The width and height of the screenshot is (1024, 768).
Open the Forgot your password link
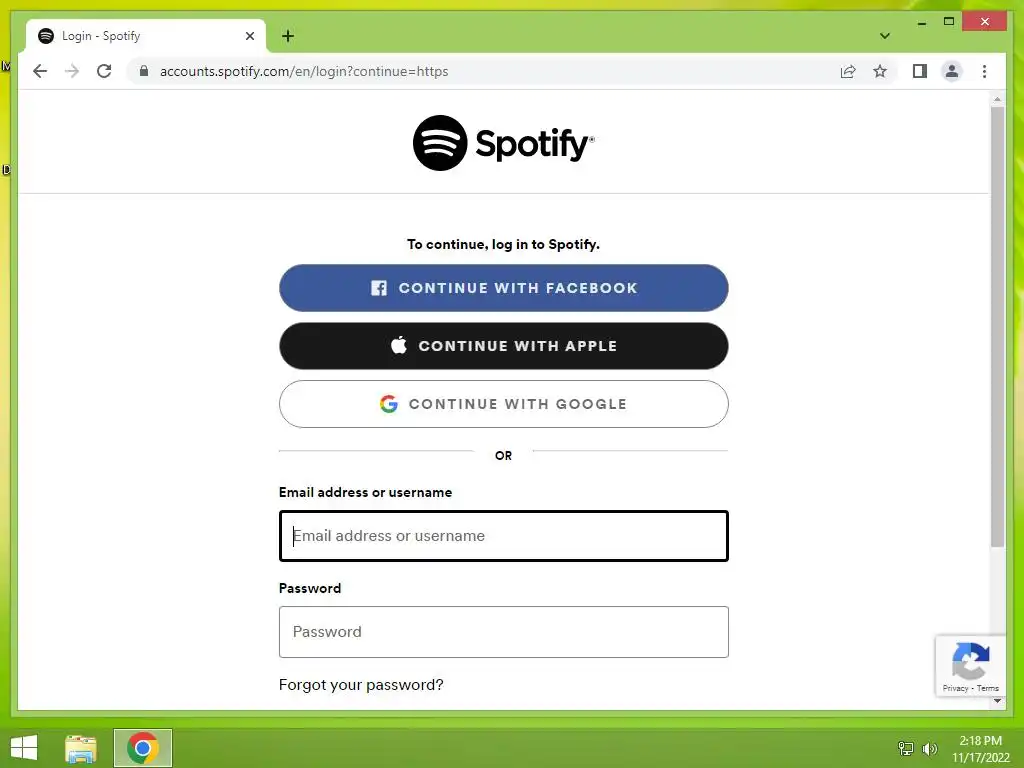(x=361, y=684)
